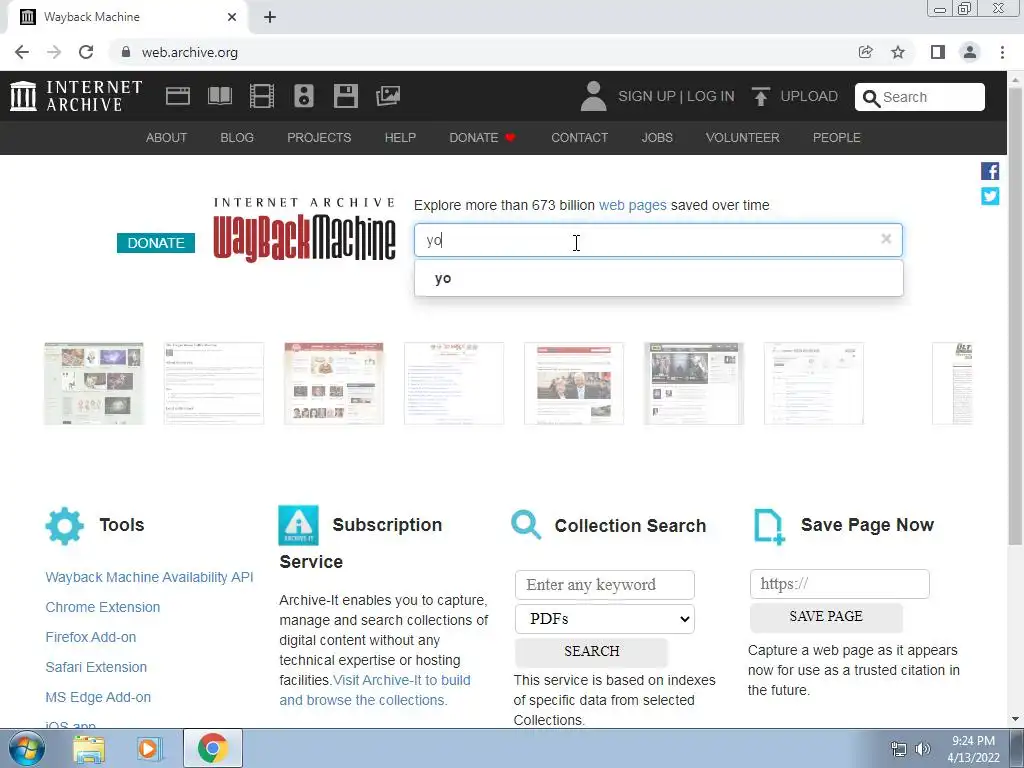Image resolution: width=1024 pixels, height=768 pixels.
Task: Open the VOLUNTEER menu item
Action: click(743, 138)
